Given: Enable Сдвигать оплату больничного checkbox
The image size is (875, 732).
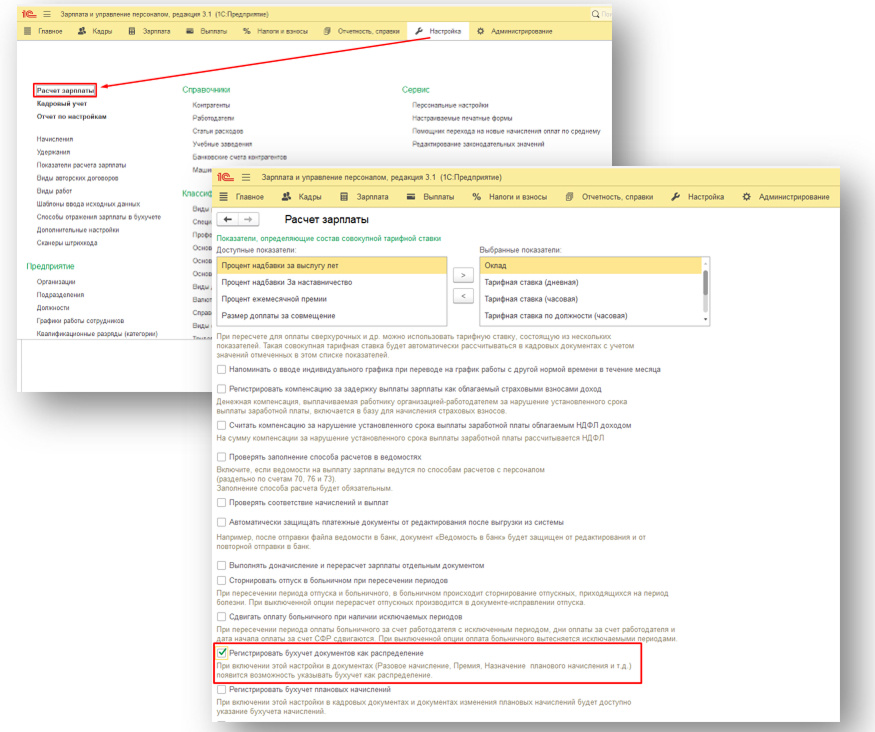Looking at the screenshot, I should tap(222, 617).
